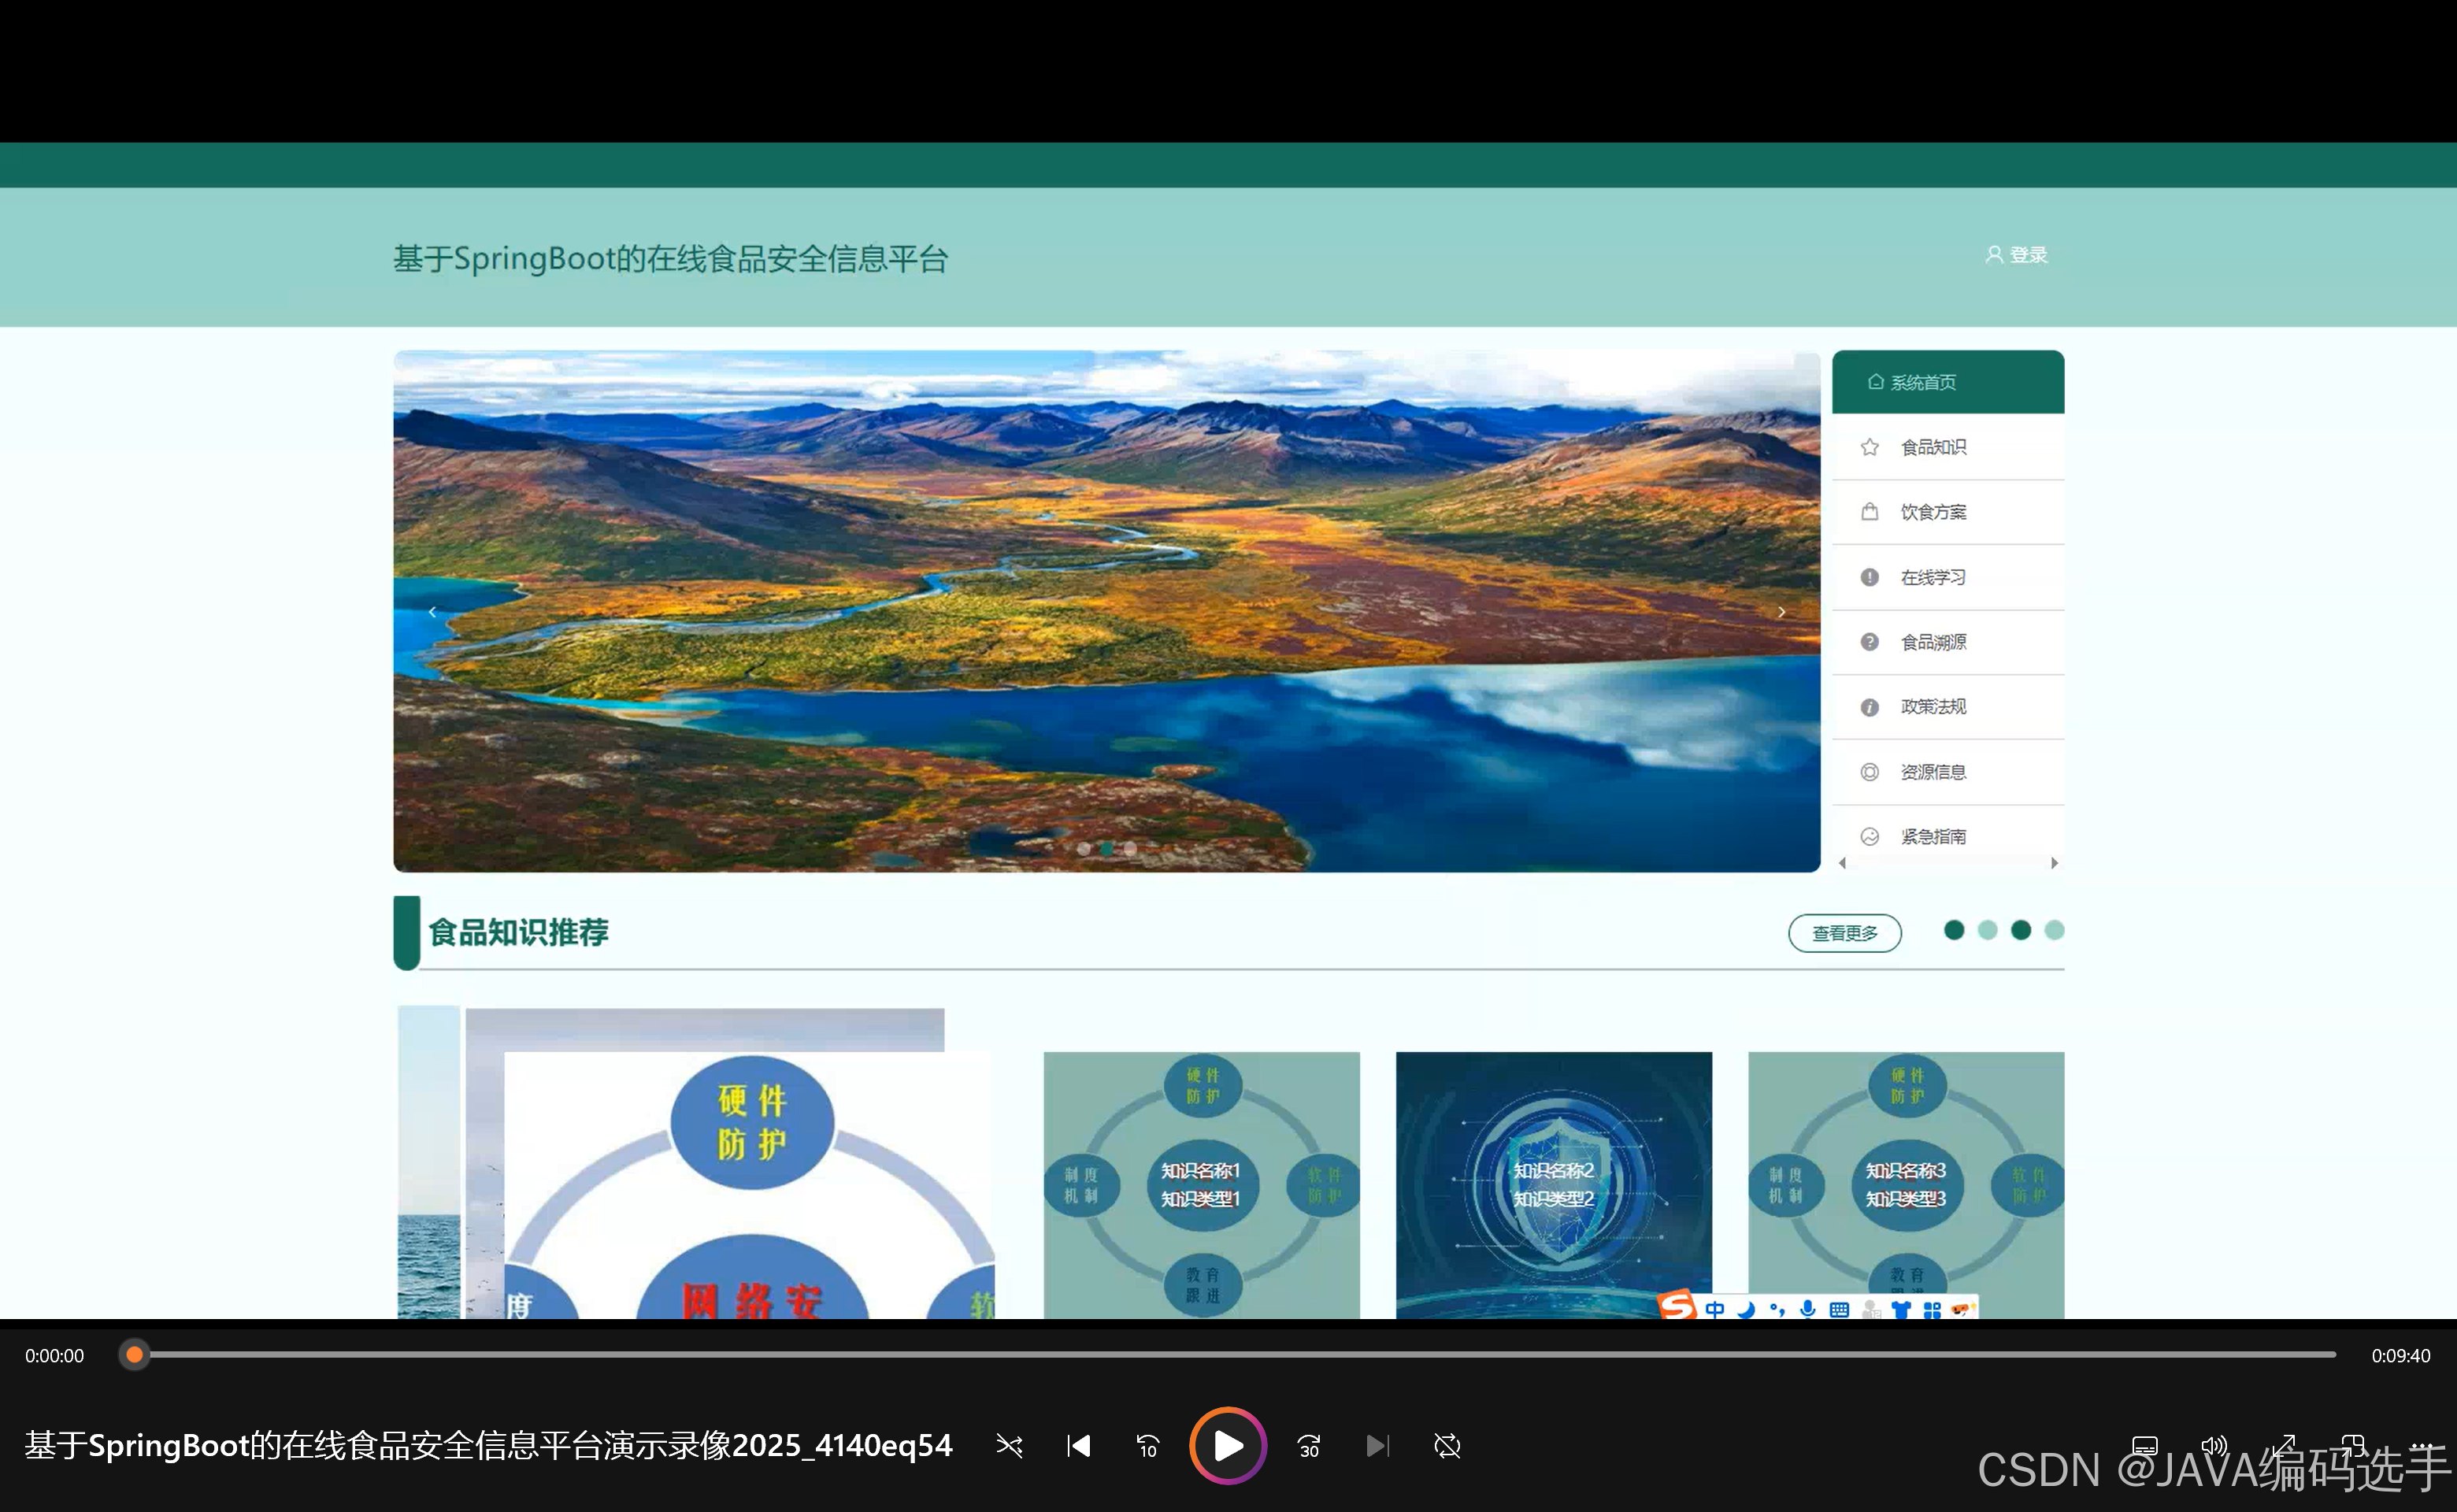Click the 饮食方案 bag icon
Screen dimensions: 2457x1512
pos(1869,512)
